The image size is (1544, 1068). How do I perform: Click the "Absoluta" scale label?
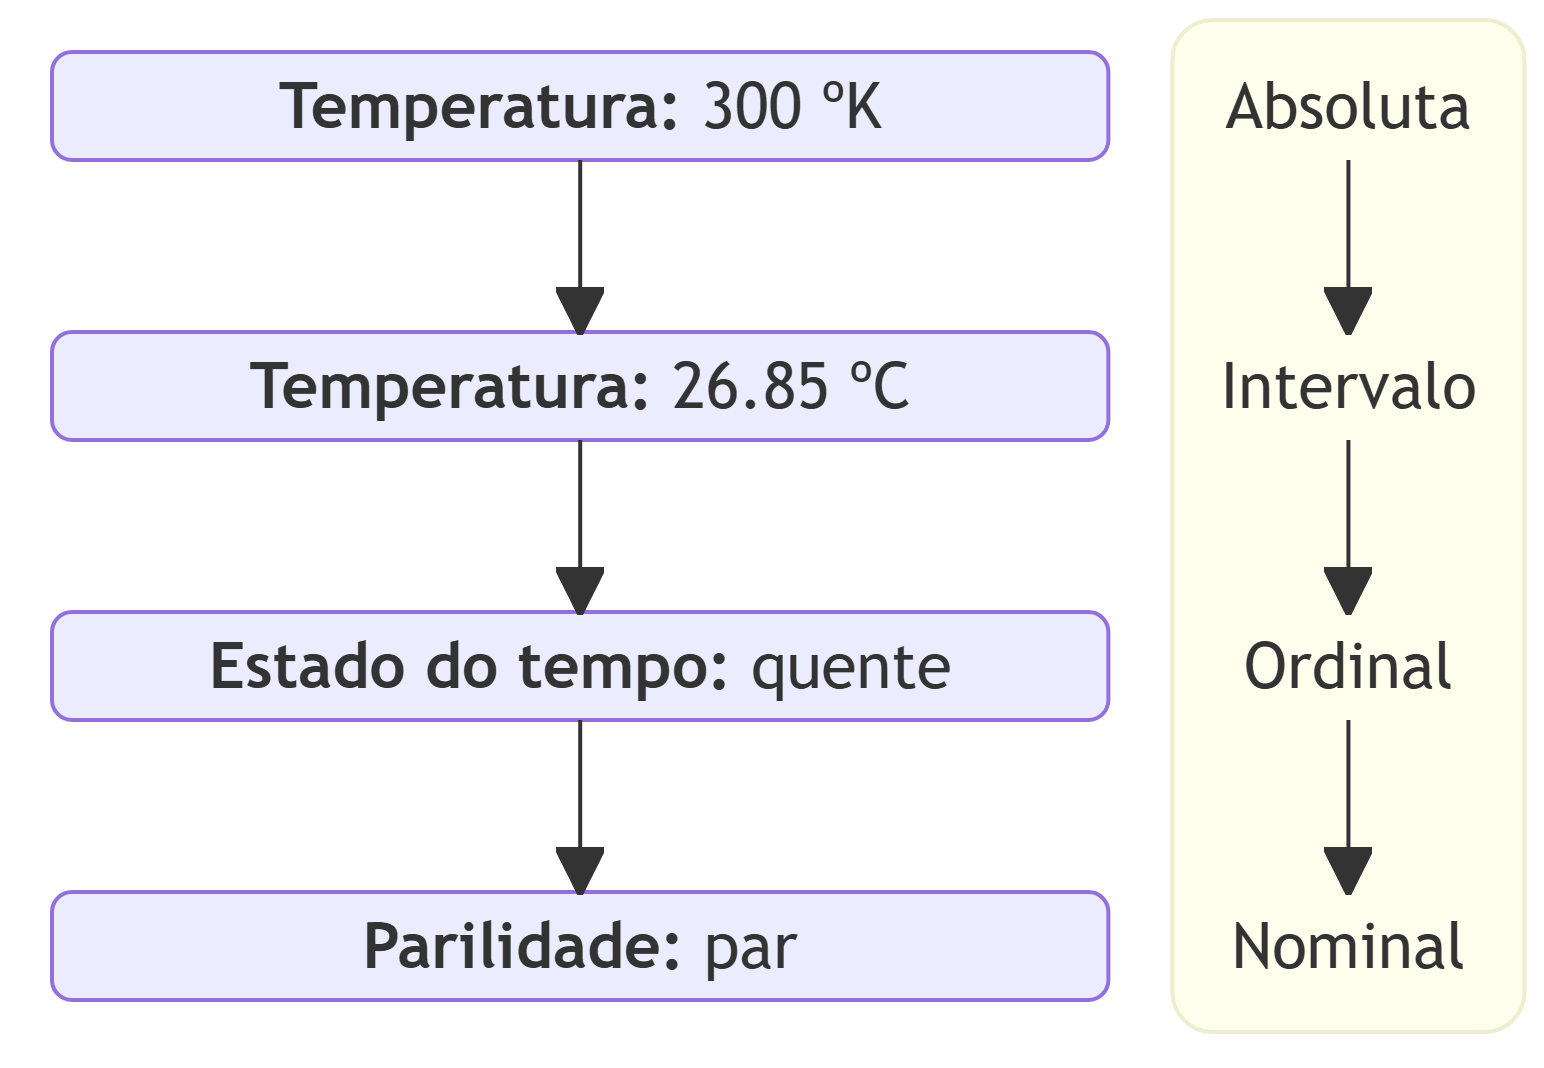pos(1347,106)
